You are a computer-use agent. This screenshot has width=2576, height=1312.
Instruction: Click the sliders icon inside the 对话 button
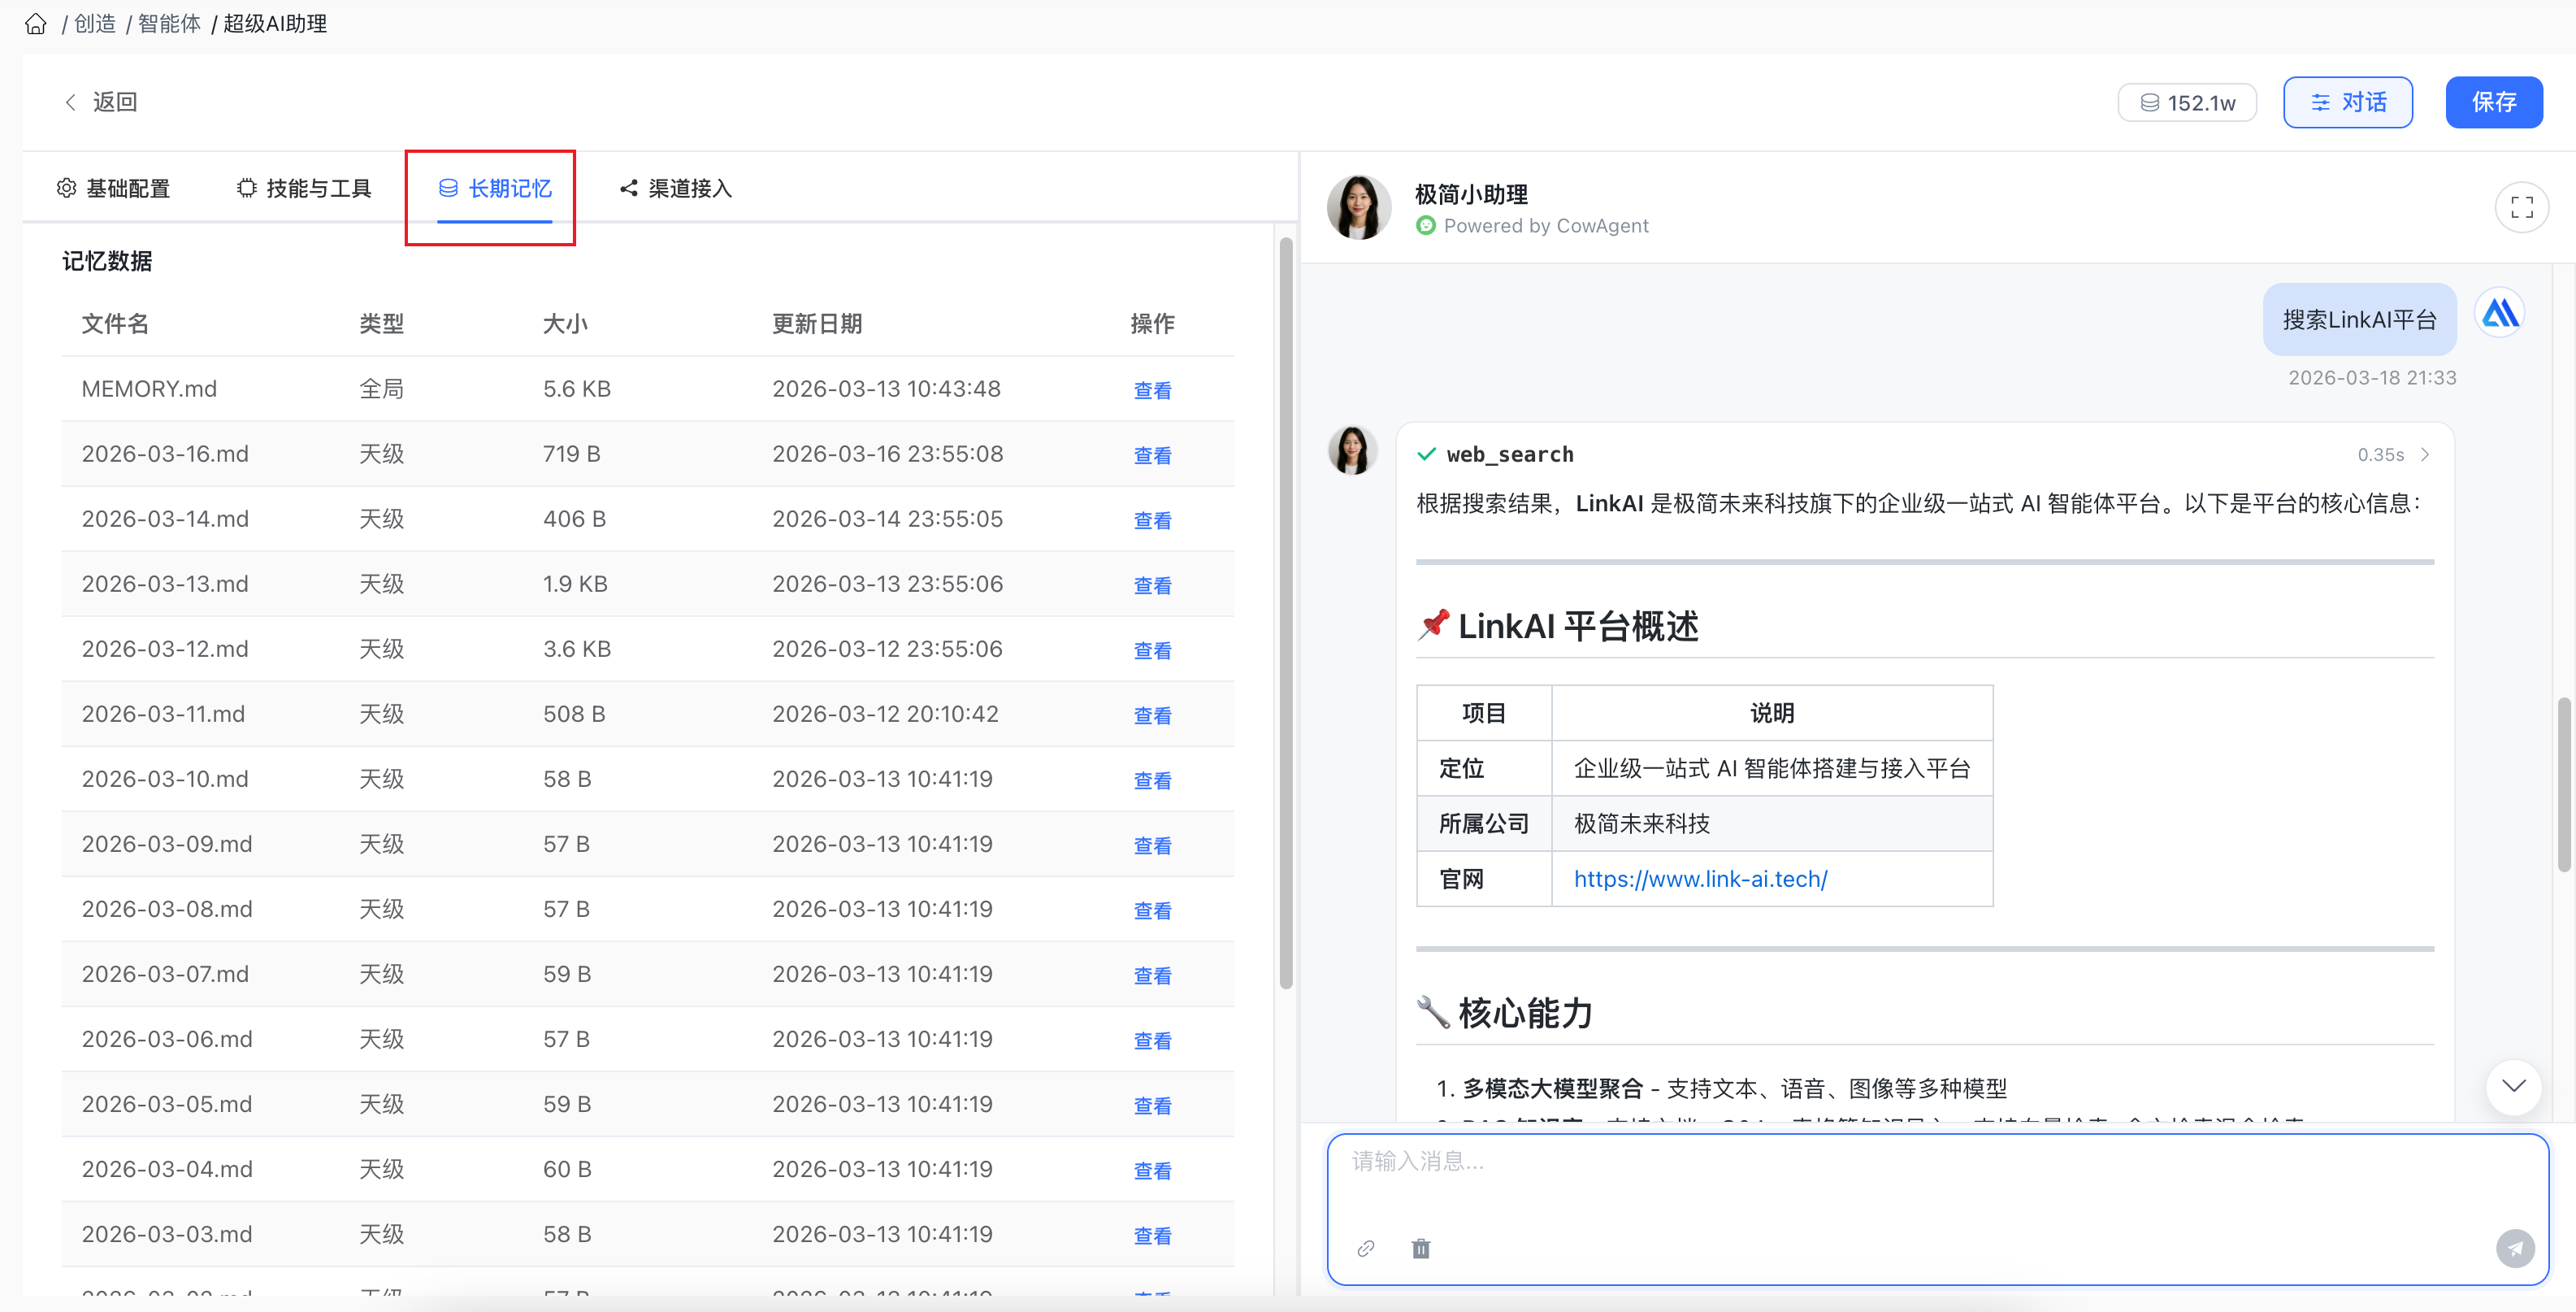click(x=2322, y=101)
